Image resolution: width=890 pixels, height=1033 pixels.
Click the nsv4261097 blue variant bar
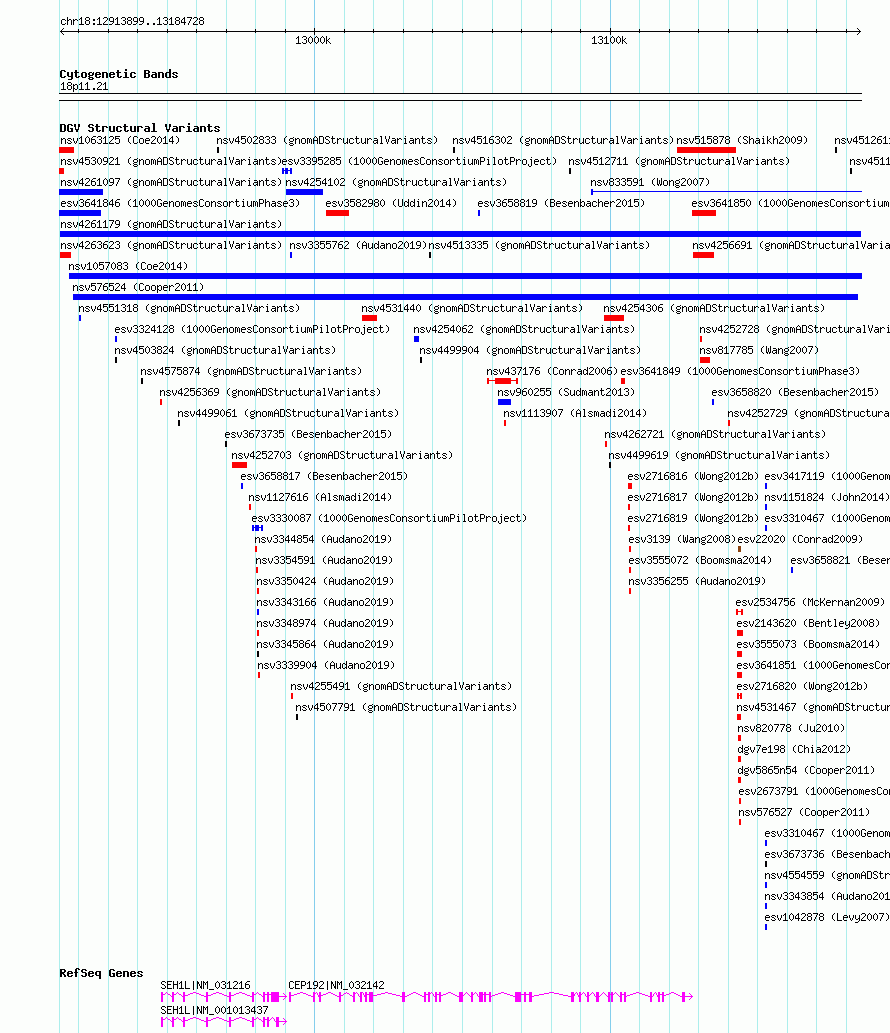point(81,192)
